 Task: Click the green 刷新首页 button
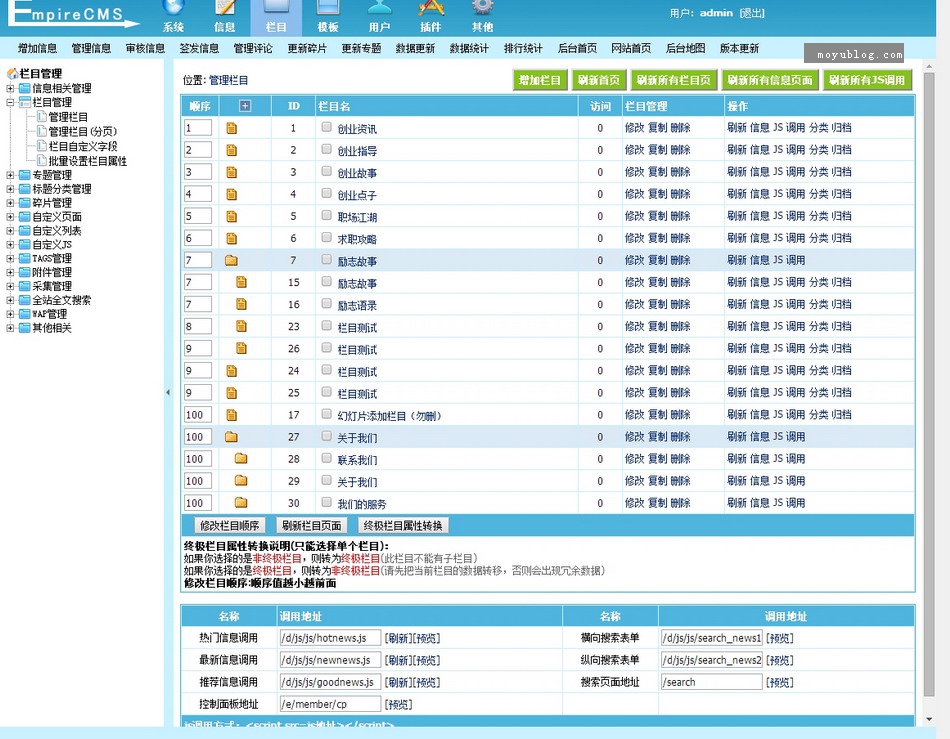click(599, 80)
